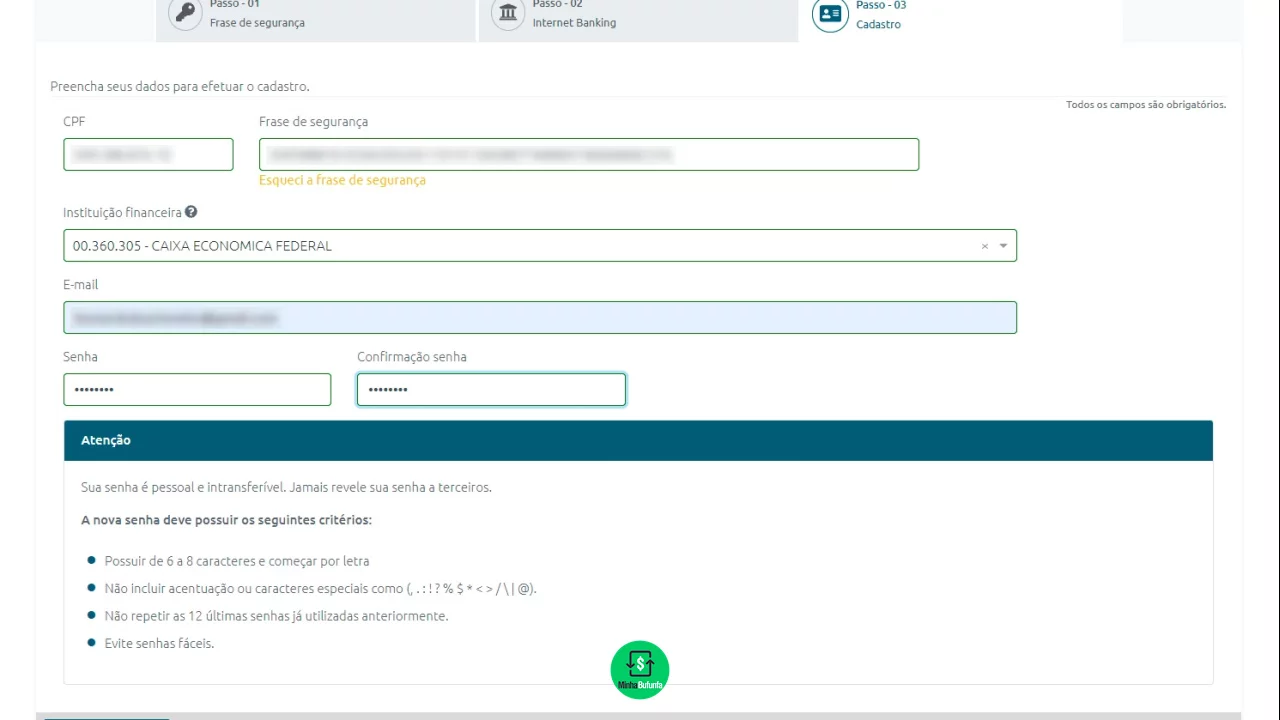The height and width of the screenshot is (720, 1280).
Task: Click the Atenção panel header
Action: point(638,440)
